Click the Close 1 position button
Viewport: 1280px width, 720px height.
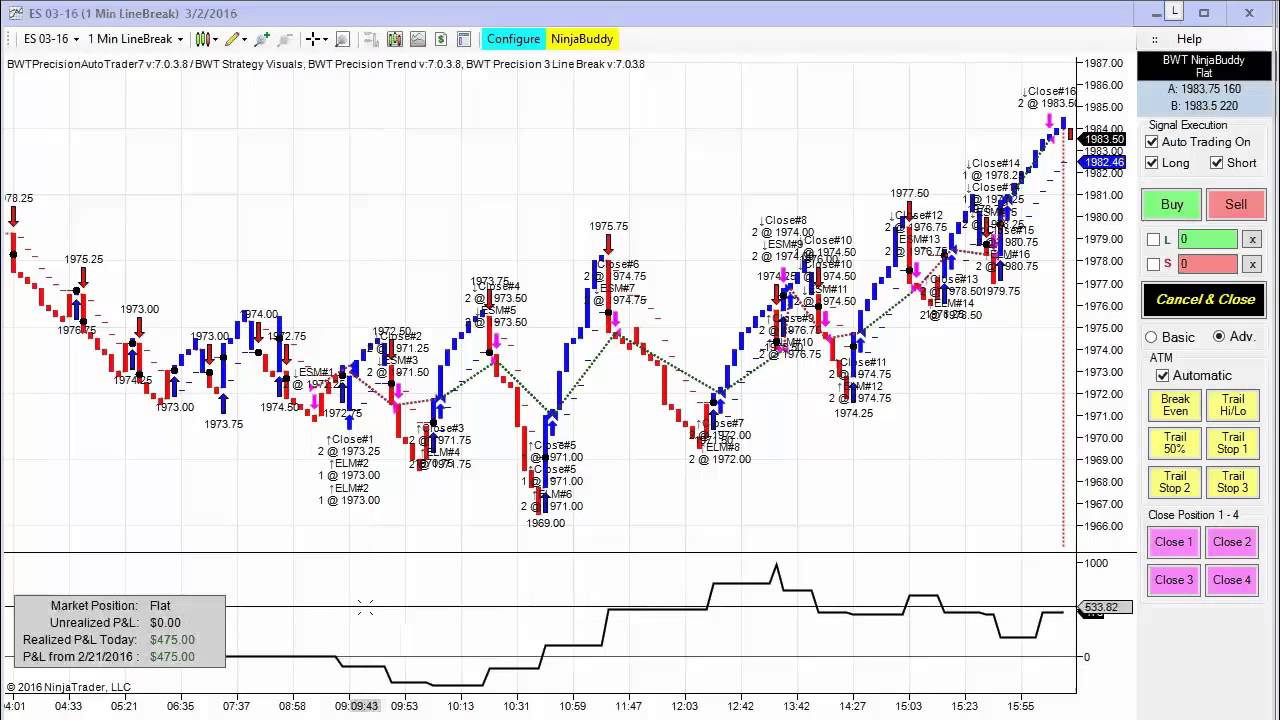[x=1174, y=542]
